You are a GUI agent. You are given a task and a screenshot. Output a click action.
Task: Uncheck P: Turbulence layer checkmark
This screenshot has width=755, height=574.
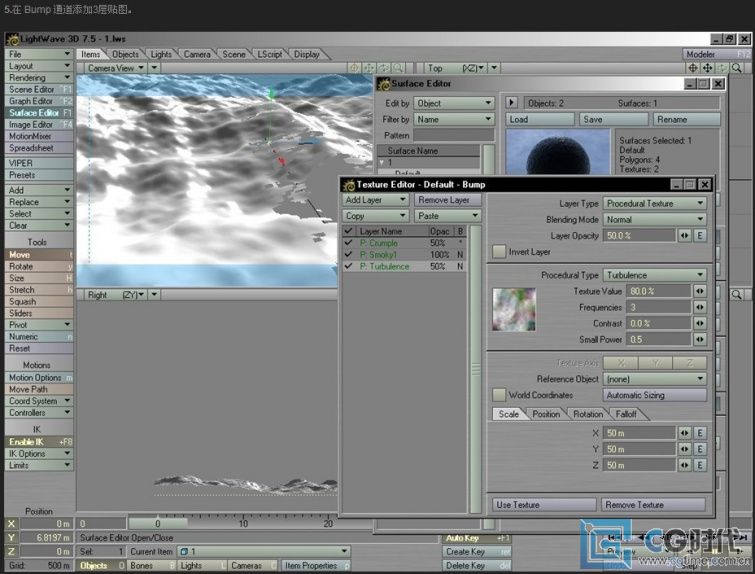coord(349,266)
